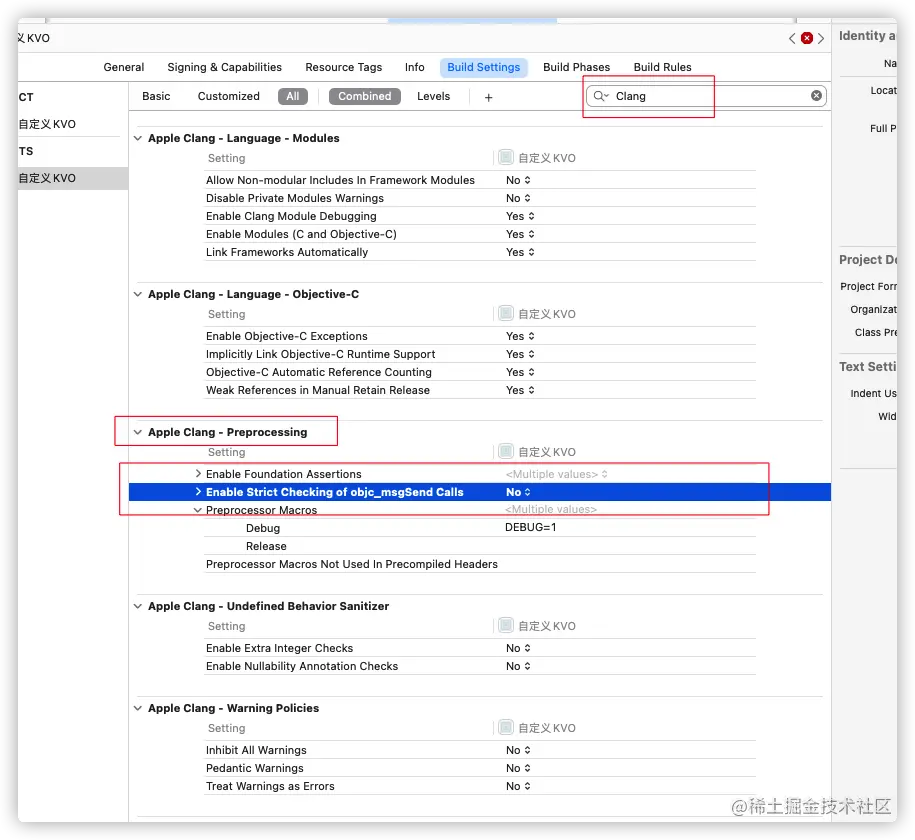Select highlighted 自定义KVO target in sidebar
This screenshot has width=915, height=840.
pos(72,178)
